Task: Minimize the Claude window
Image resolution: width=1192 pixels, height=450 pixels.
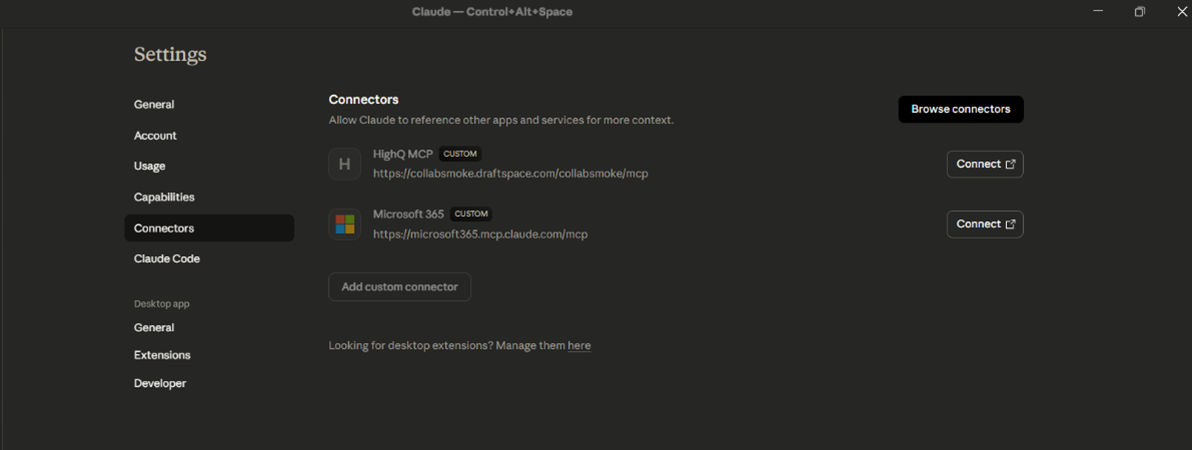Action: point(1098,12)
